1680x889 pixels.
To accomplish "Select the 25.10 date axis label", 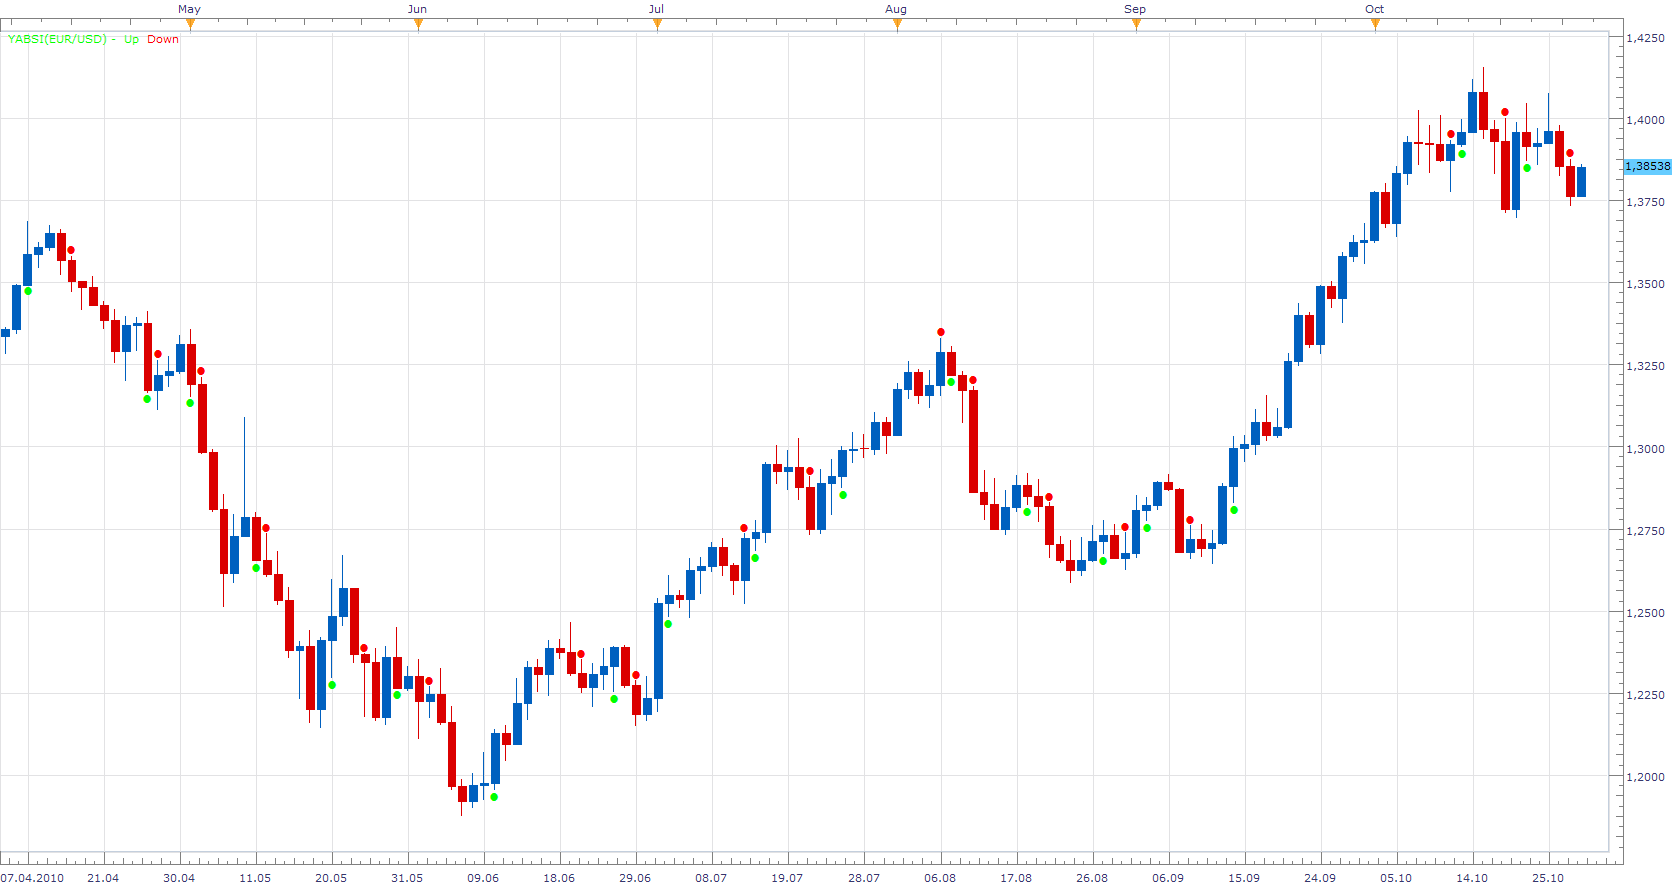I will [1548, 878].
